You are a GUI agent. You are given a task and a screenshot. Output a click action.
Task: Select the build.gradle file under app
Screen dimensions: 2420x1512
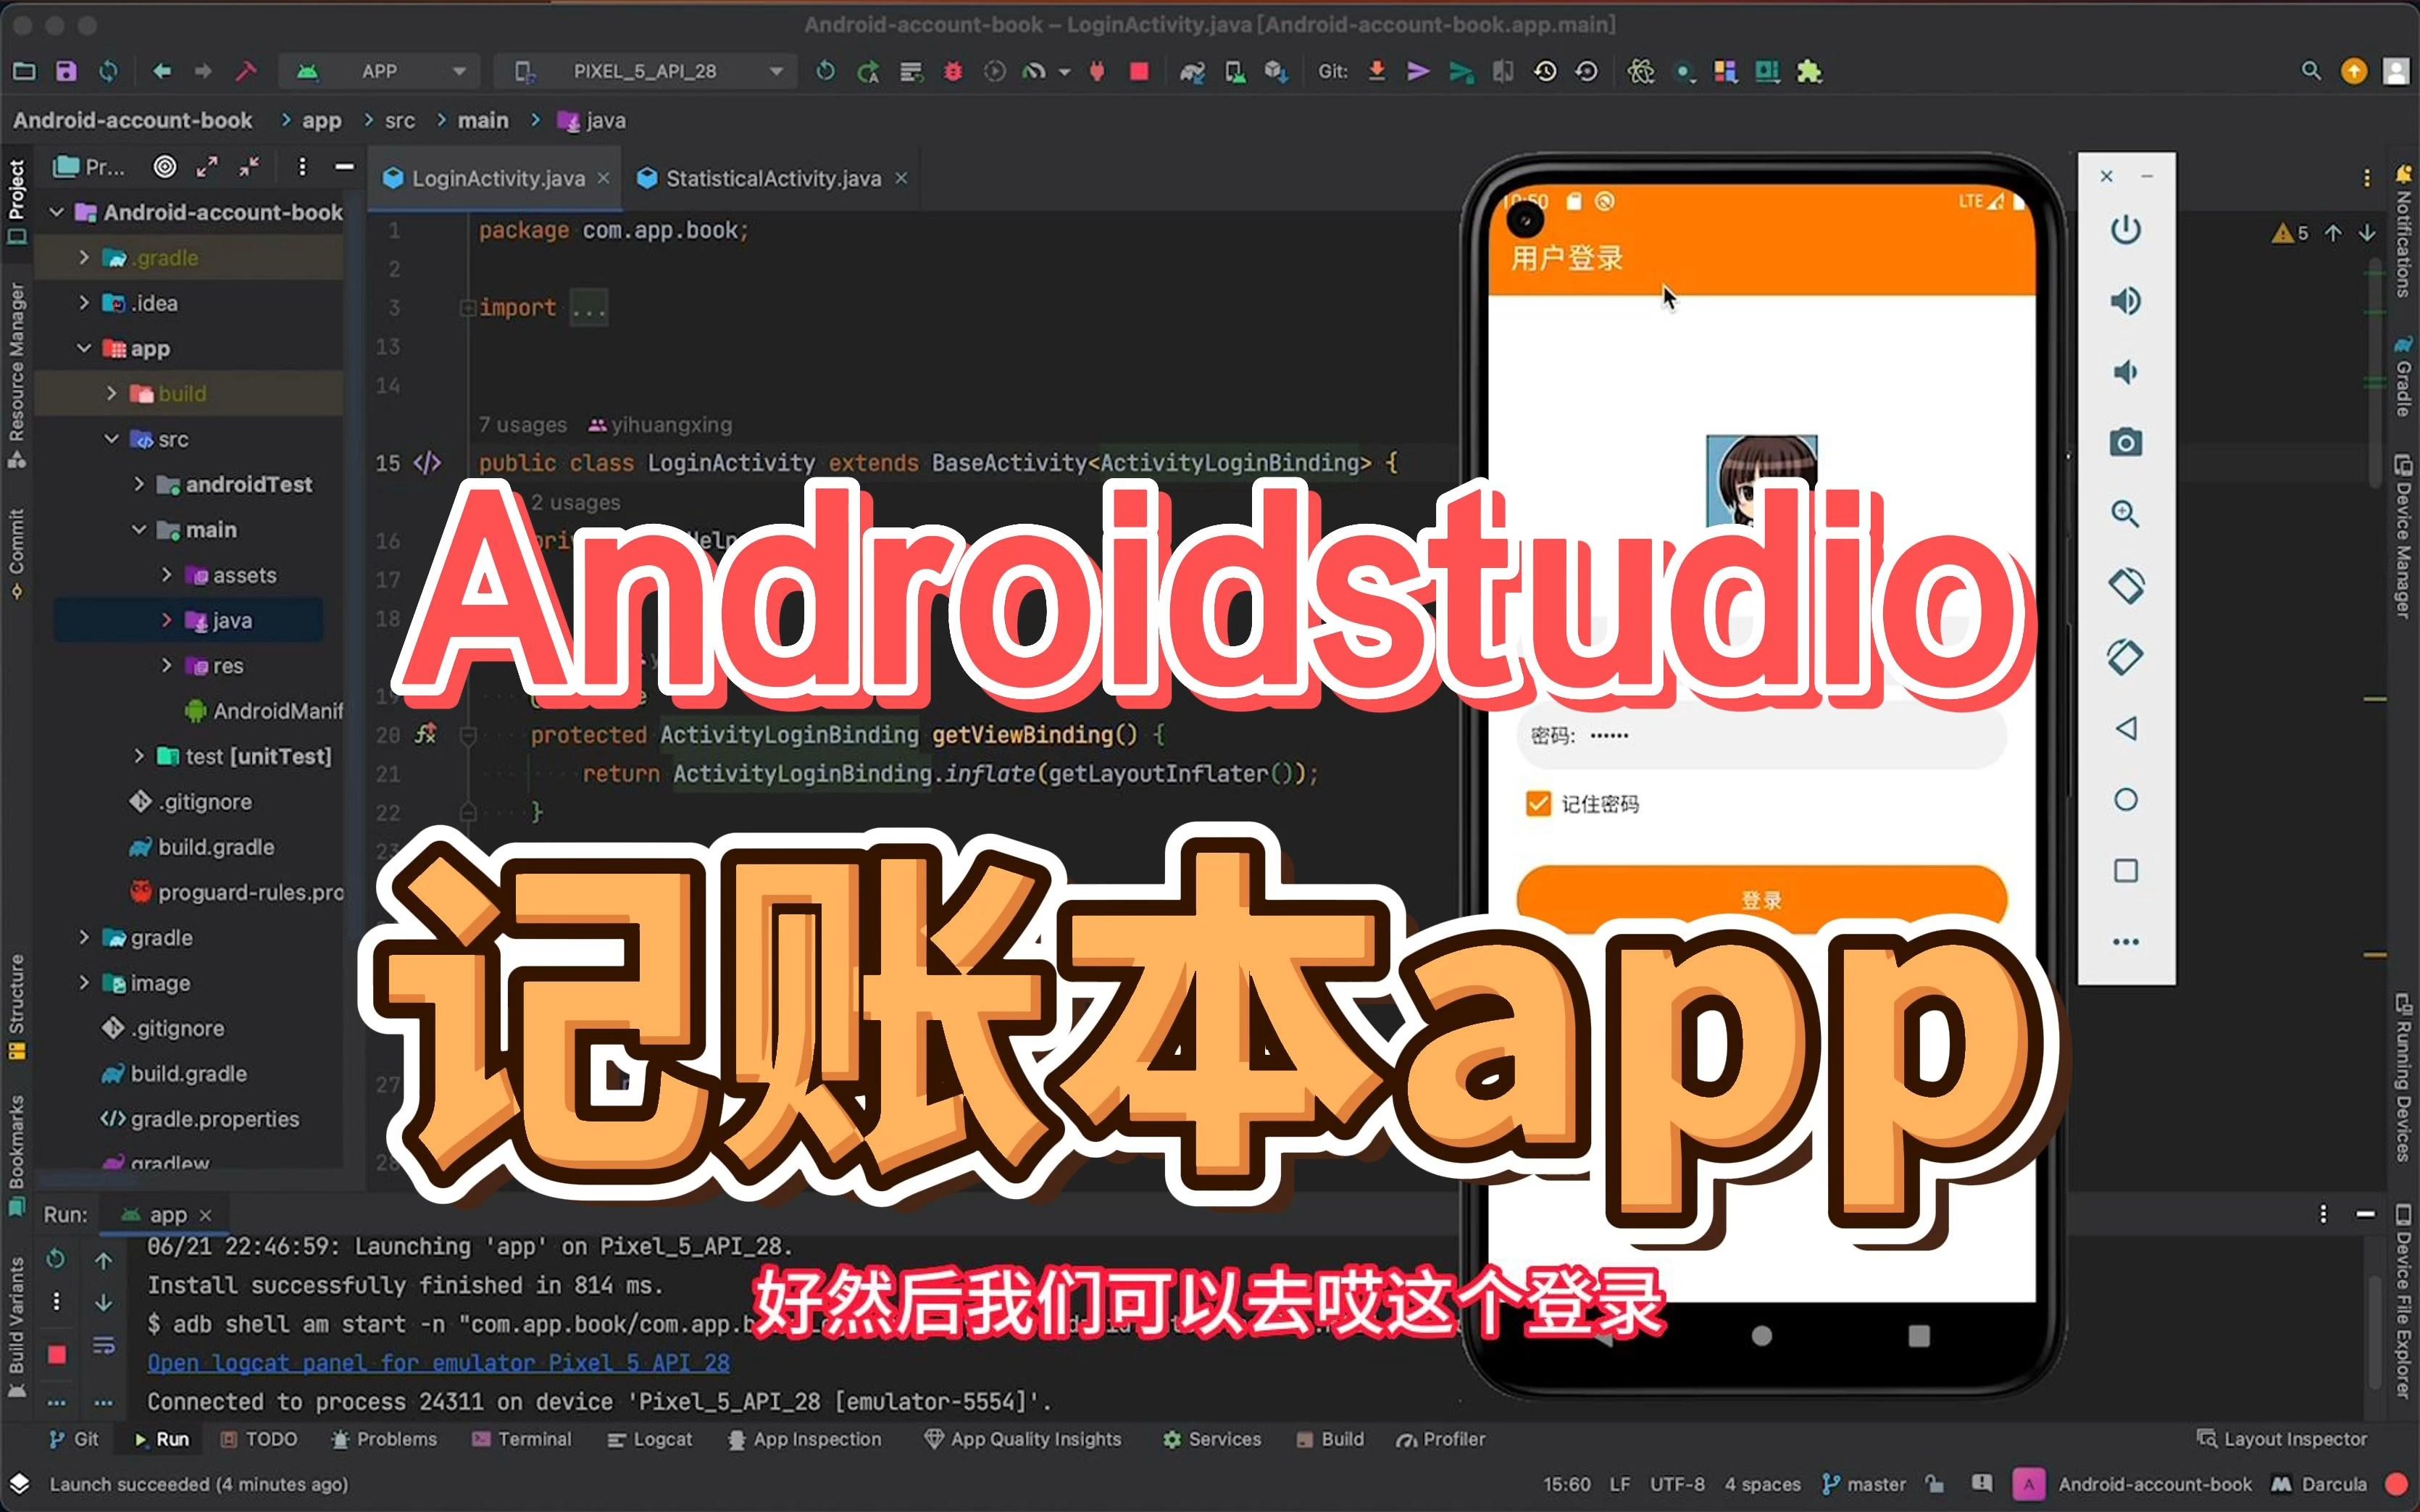pos(202,847)
